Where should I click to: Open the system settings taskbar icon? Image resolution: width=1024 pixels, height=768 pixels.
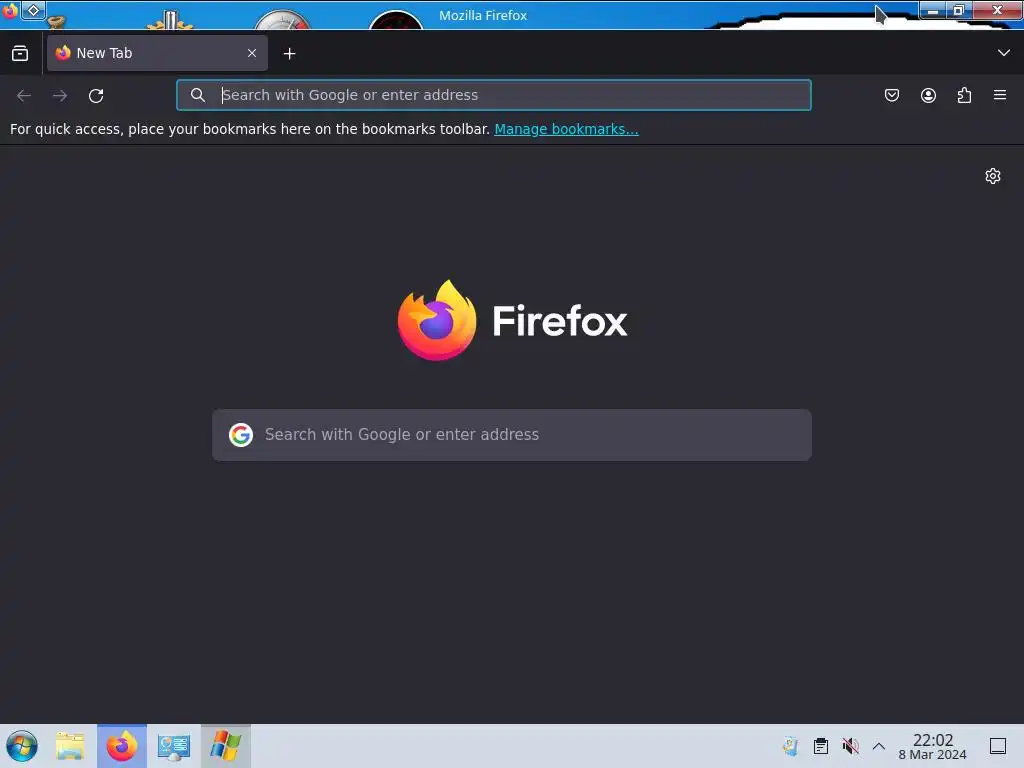pyautogui.click(x=174, y=746)
